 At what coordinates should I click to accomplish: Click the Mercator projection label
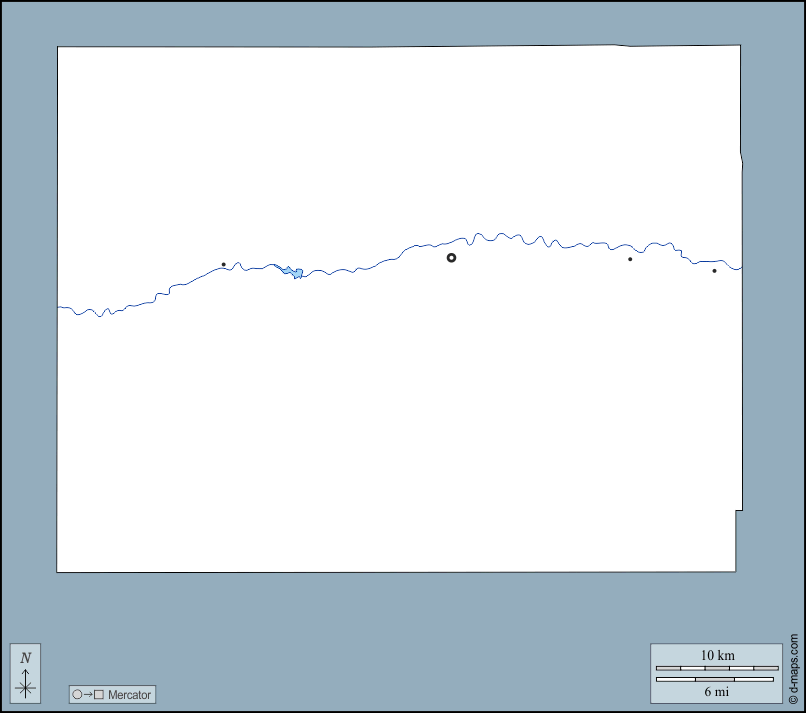point(129,694)
